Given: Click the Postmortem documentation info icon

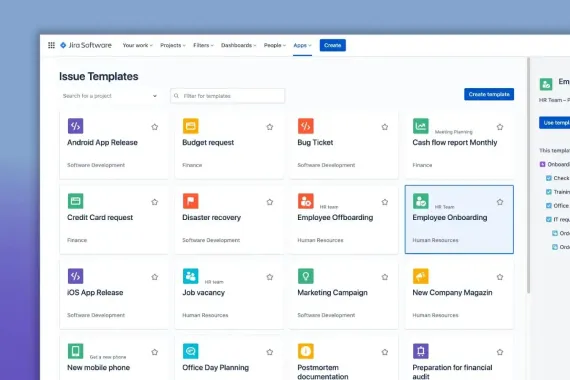Looking at the screenshot, I should (x=306, y=351).
